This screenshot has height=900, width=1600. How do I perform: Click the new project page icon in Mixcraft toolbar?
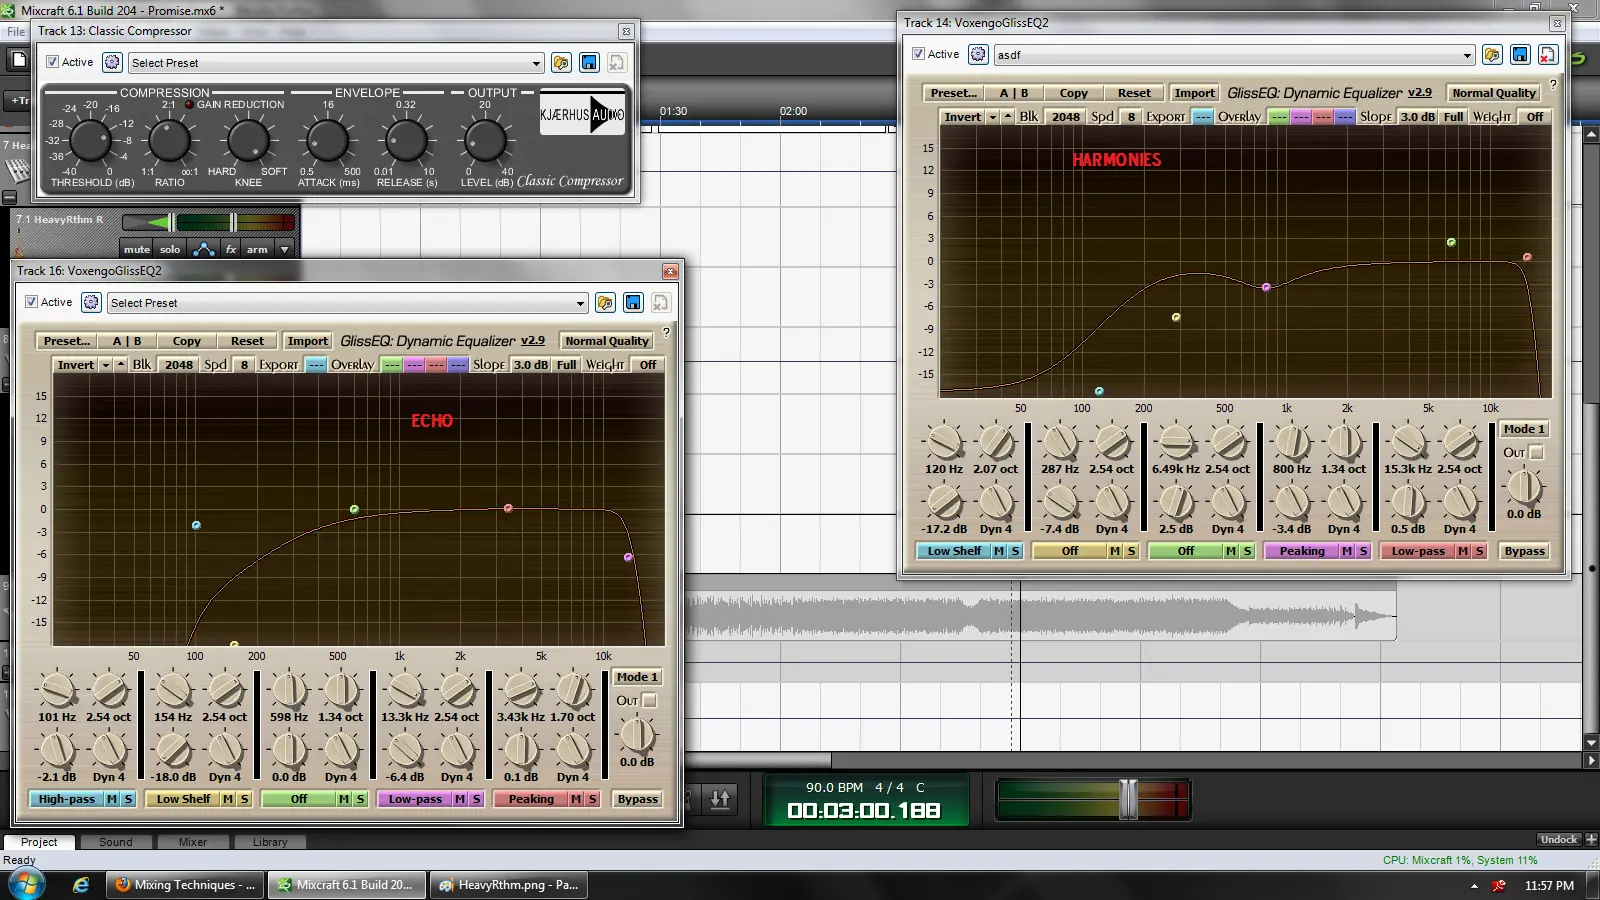[x=18, y=60]
